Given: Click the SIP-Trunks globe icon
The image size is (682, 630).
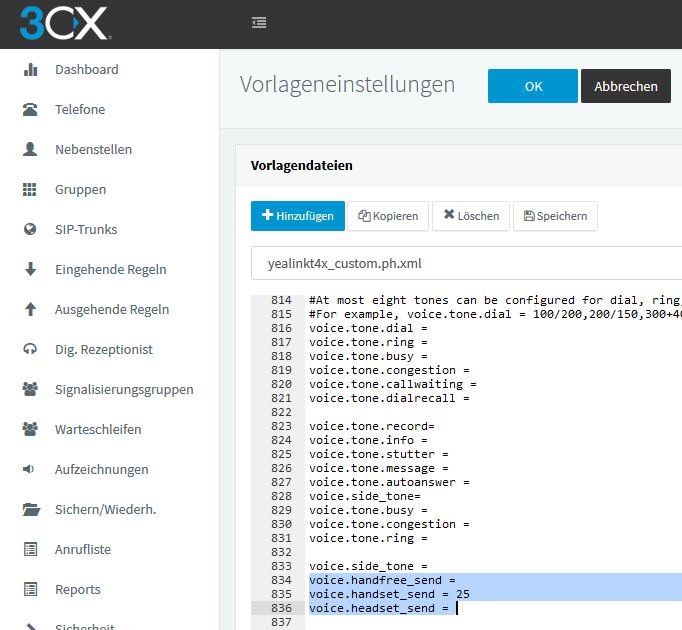Looking at the screenshot, I should [31, 230].
